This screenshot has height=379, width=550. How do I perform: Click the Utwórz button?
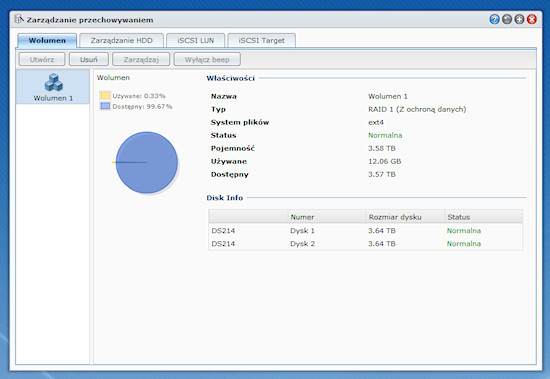[42, 59]
